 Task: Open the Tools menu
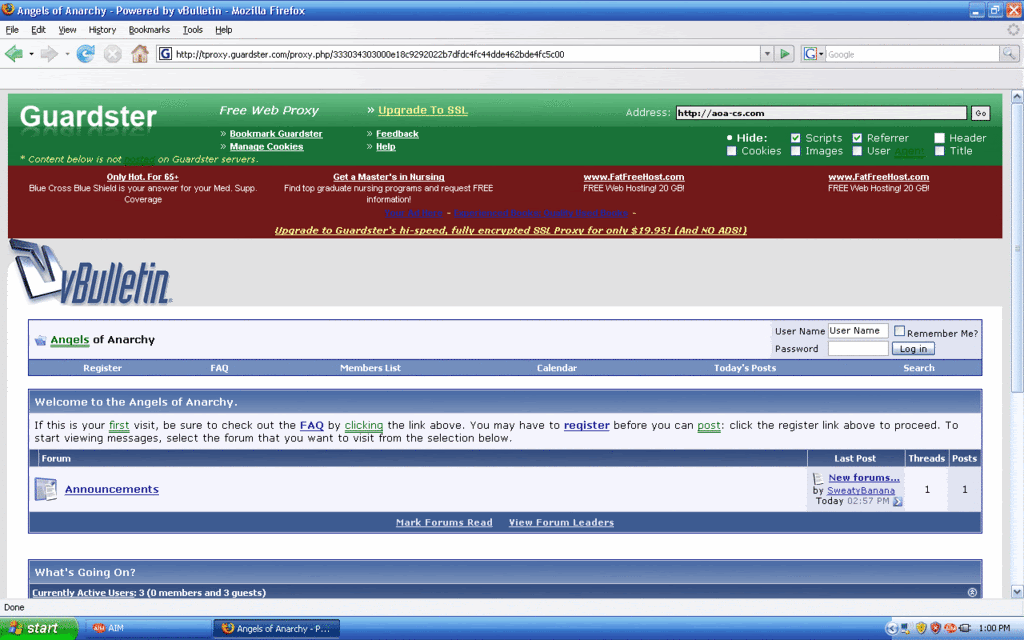(x=192, y=30)
